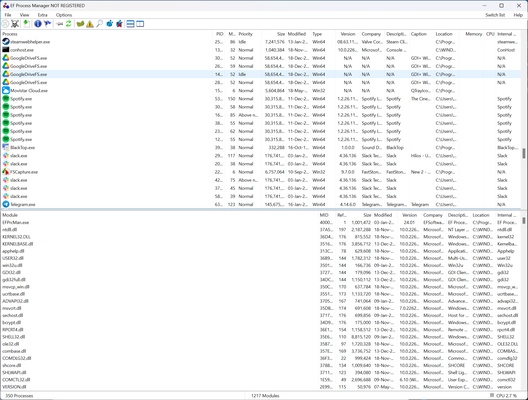Screen dimensions: 528x400
Task: Click the disabled gray circle toolbar icon
Action: pos(5,24)
